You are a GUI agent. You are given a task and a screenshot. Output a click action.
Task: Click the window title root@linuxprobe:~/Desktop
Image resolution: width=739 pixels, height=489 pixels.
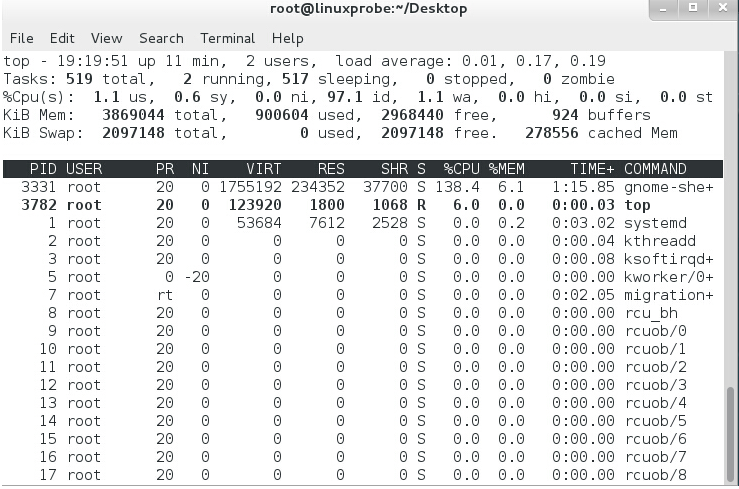click(369, 8)
